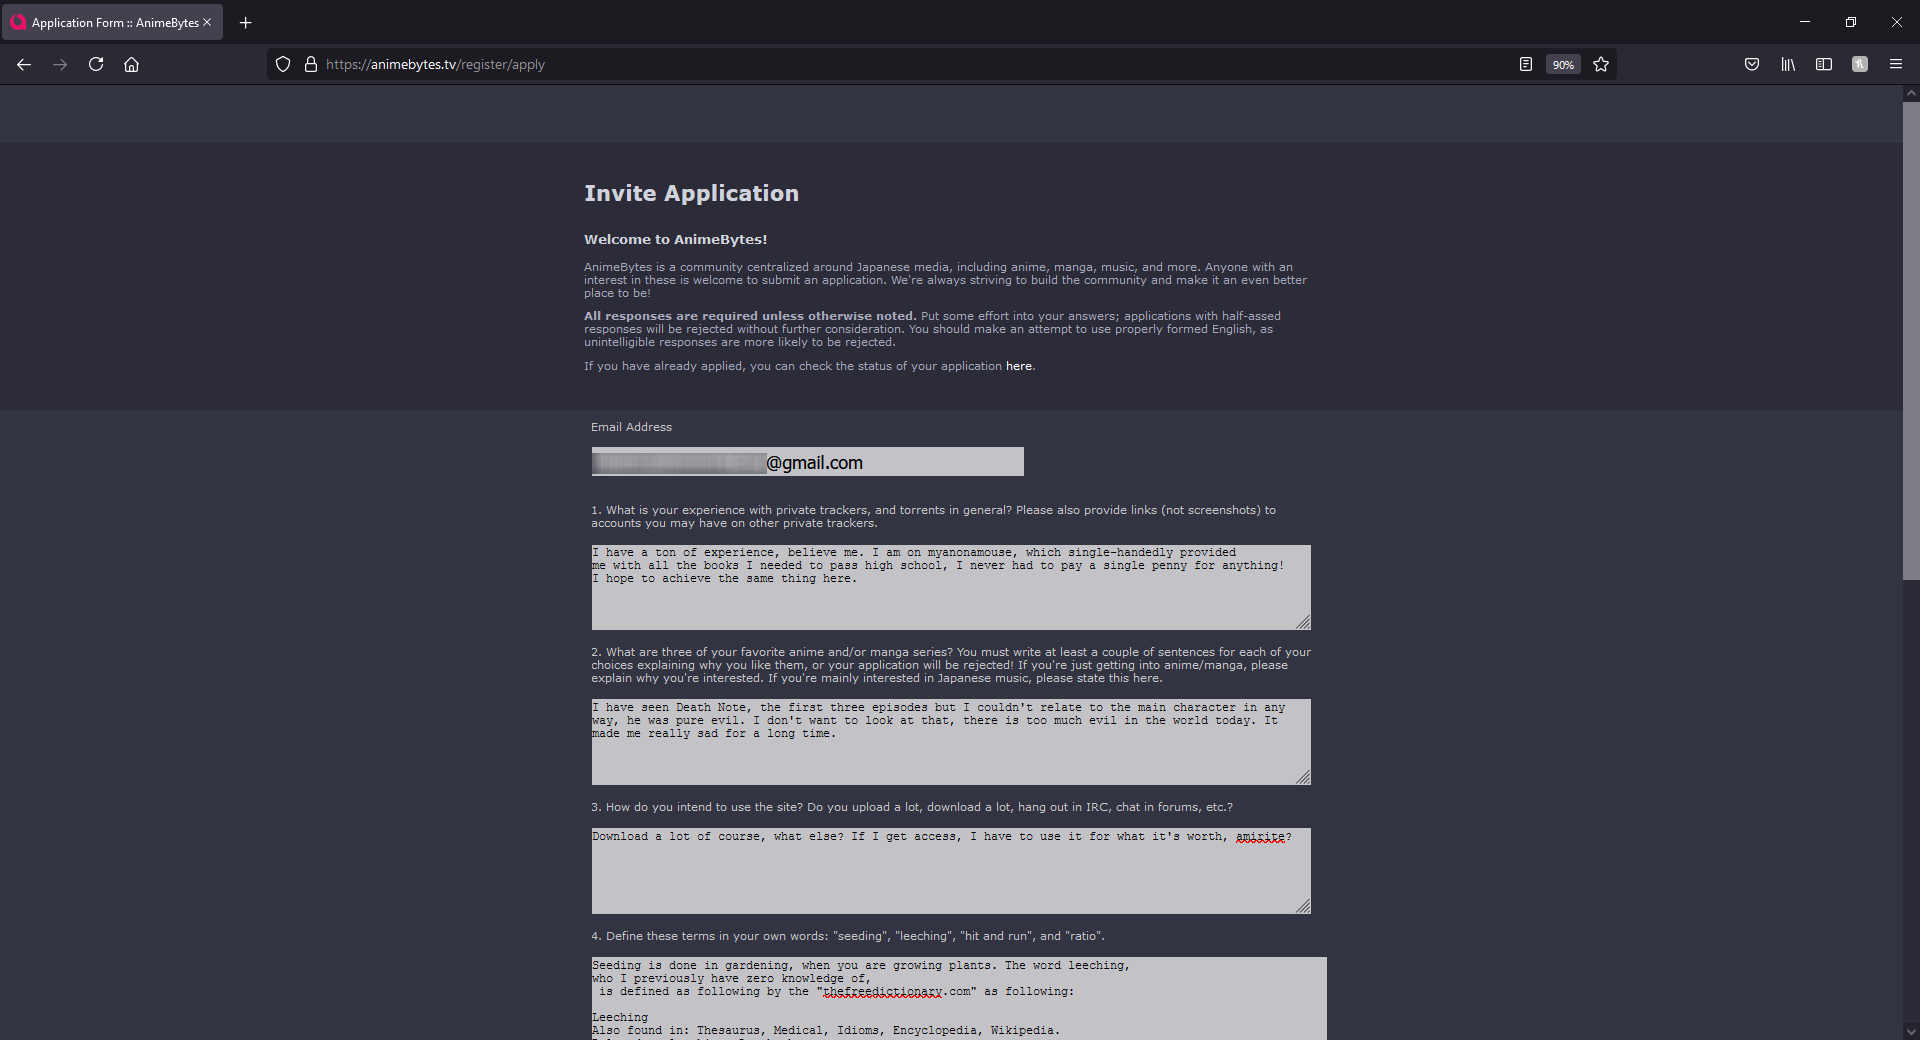Open the browser home page

click(131, 64)
